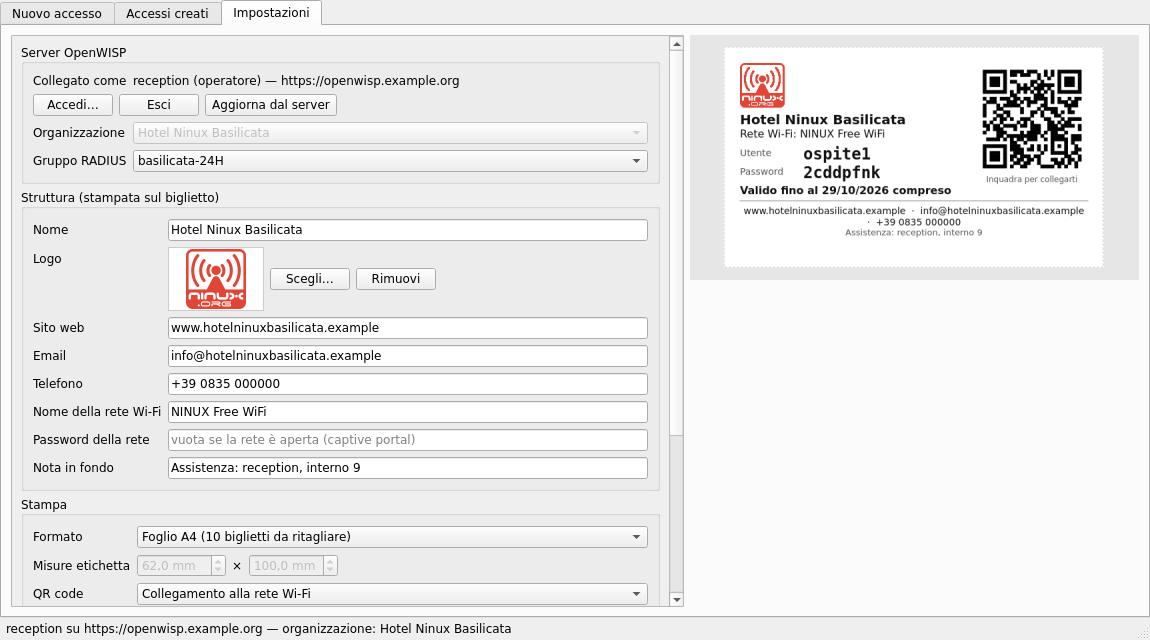This screenshot has height=640, width=1150.
Task: Click the 100,0 mm label height spinbox
Action: (293, 566)
